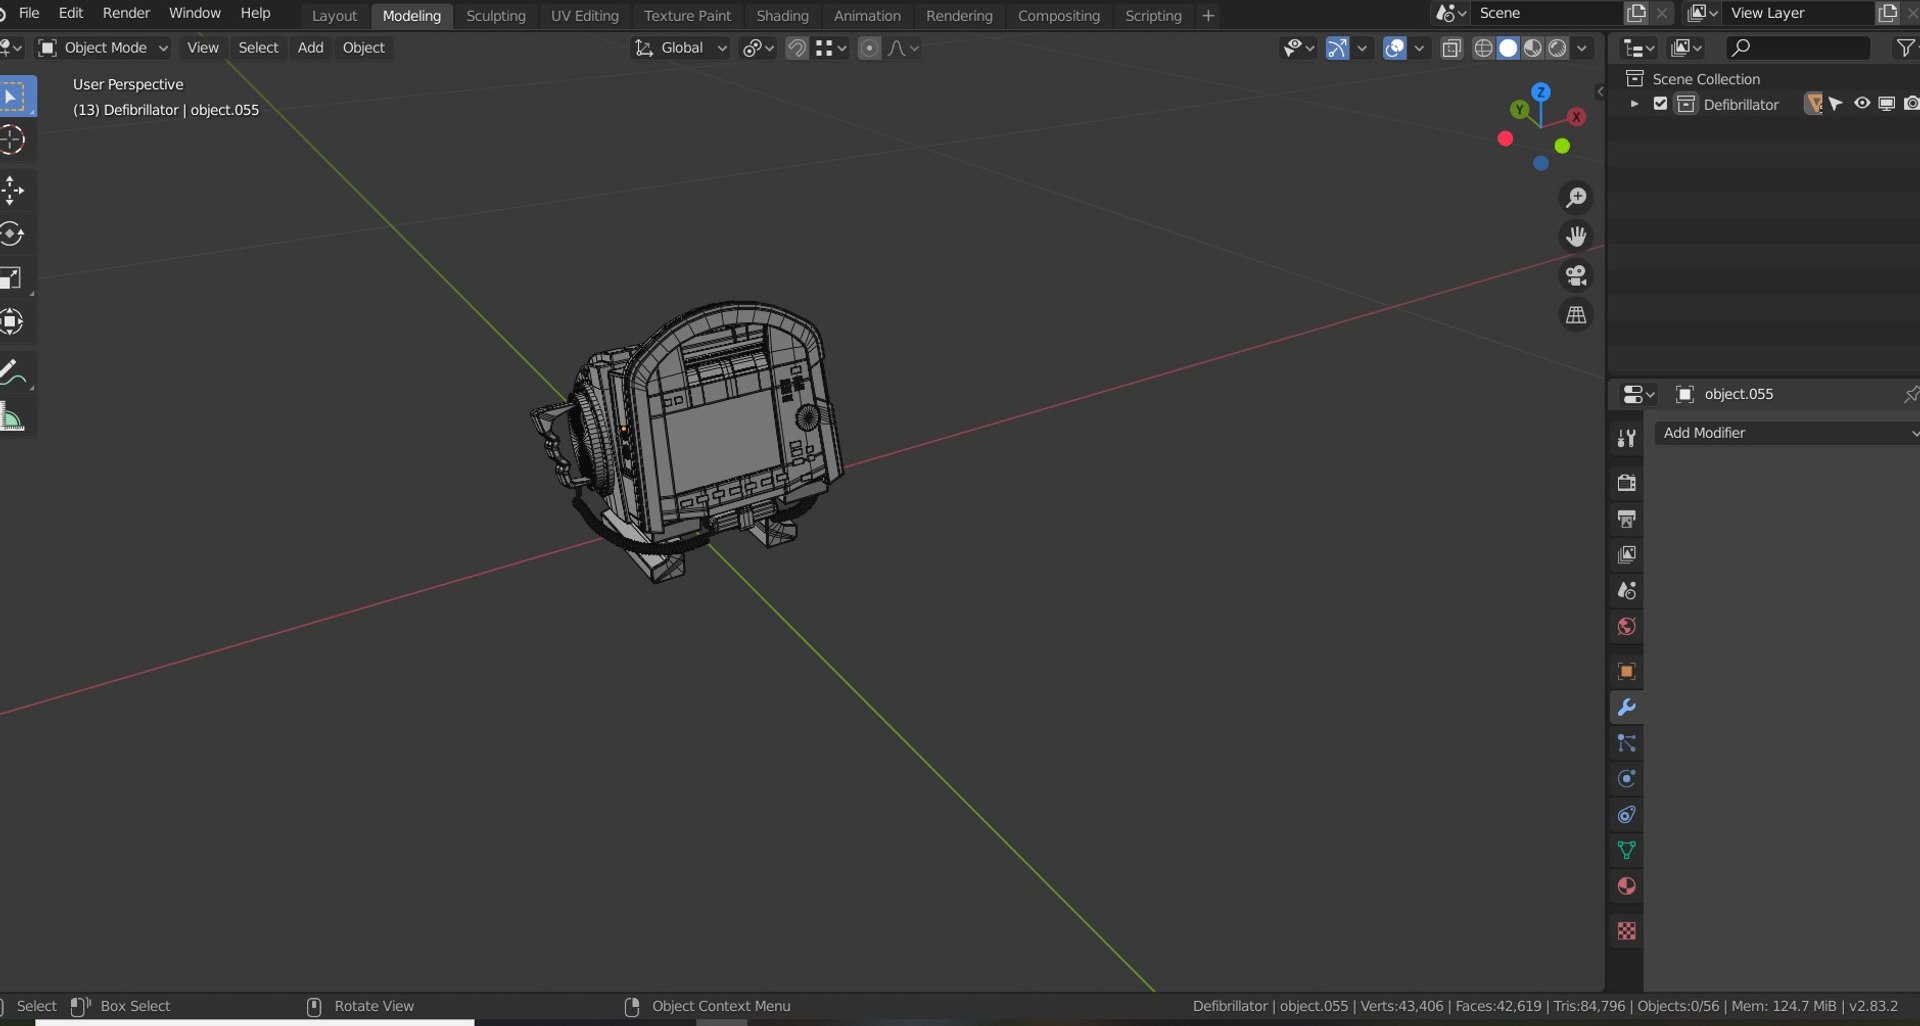Viewport: 1920px width, 1026px height.
Task: Open the Object properties tab
Action: pos(1626,671)
